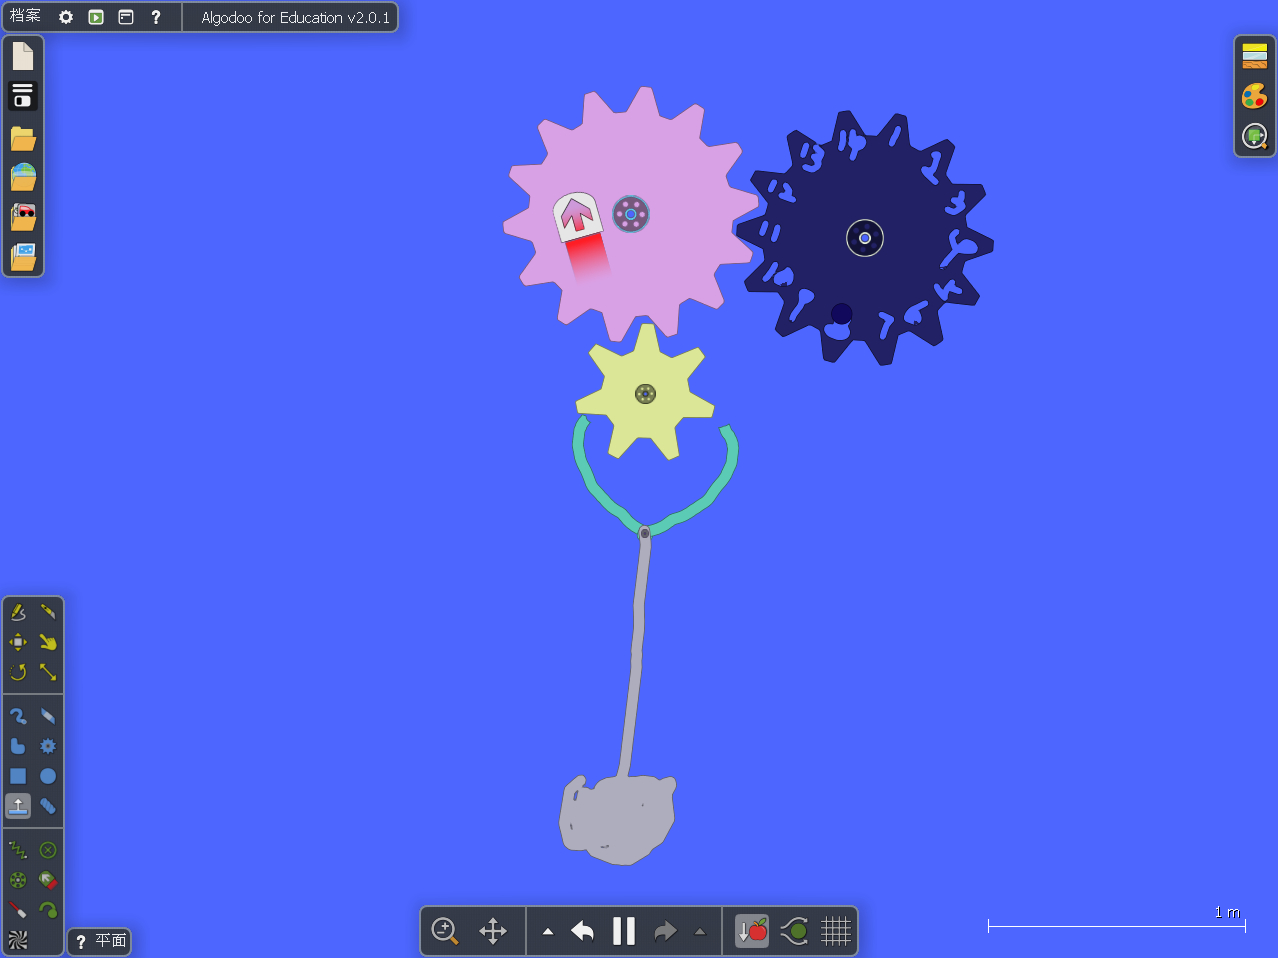Screen dimensions: 1278x958
Task: Open the 档案 file menu
Action: 26,17
